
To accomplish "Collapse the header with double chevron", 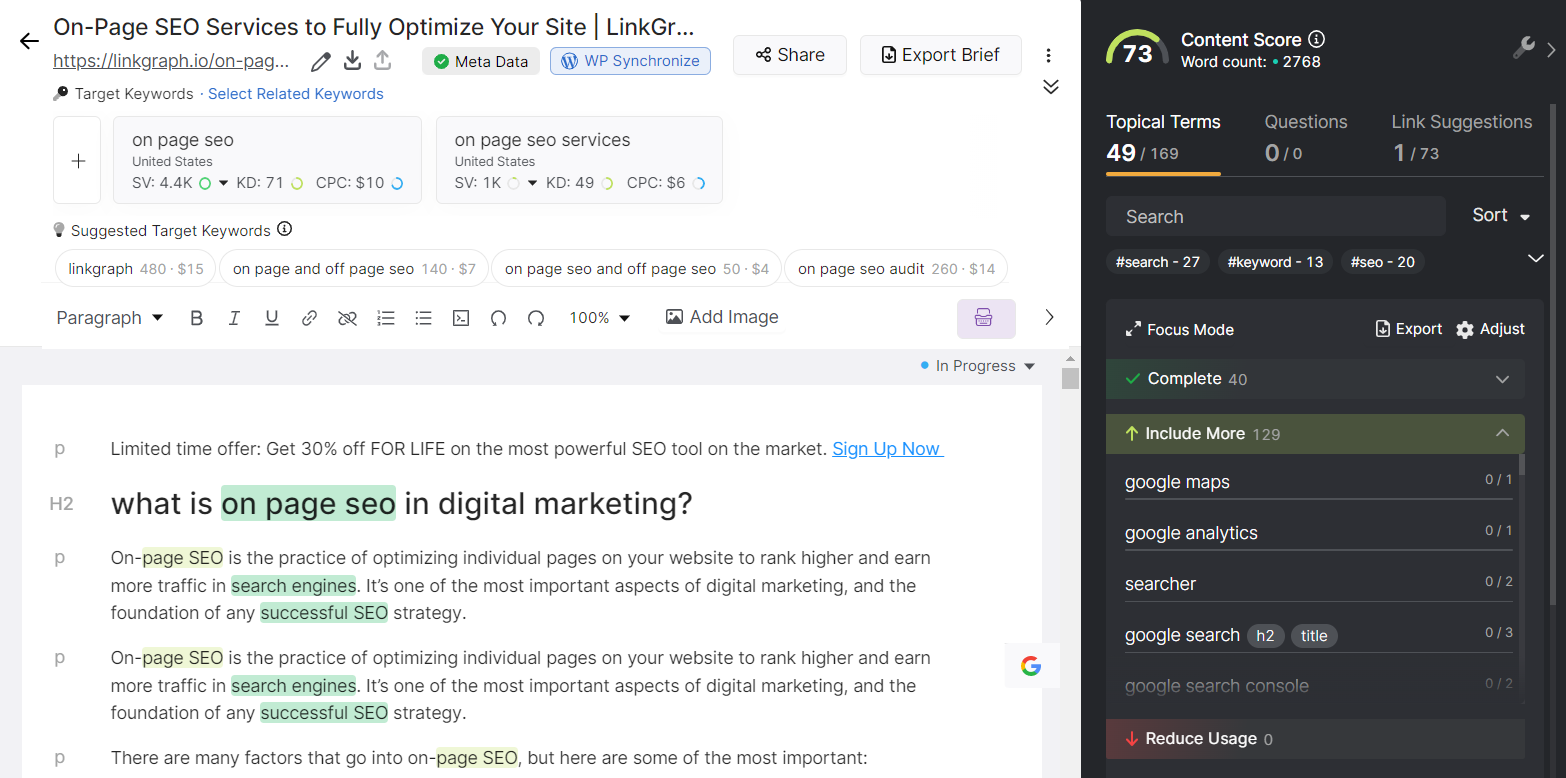I will (x=1050, y=87).
